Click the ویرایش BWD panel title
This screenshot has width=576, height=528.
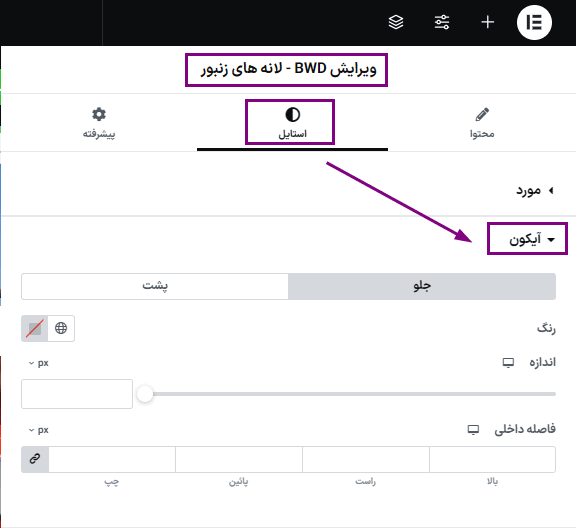(288, 69)
